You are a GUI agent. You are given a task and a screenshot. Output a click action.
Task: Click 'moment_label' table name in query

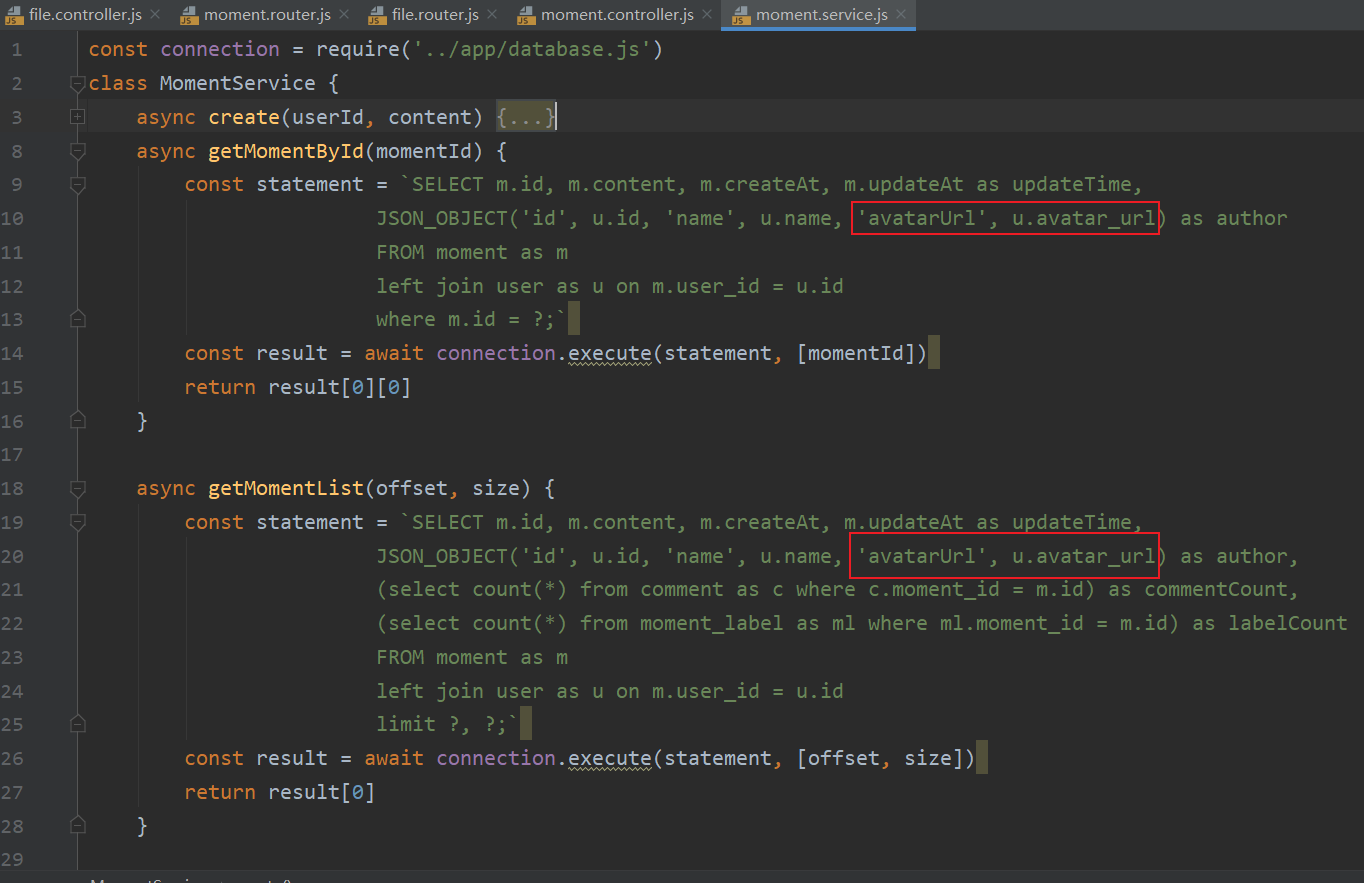712,623
